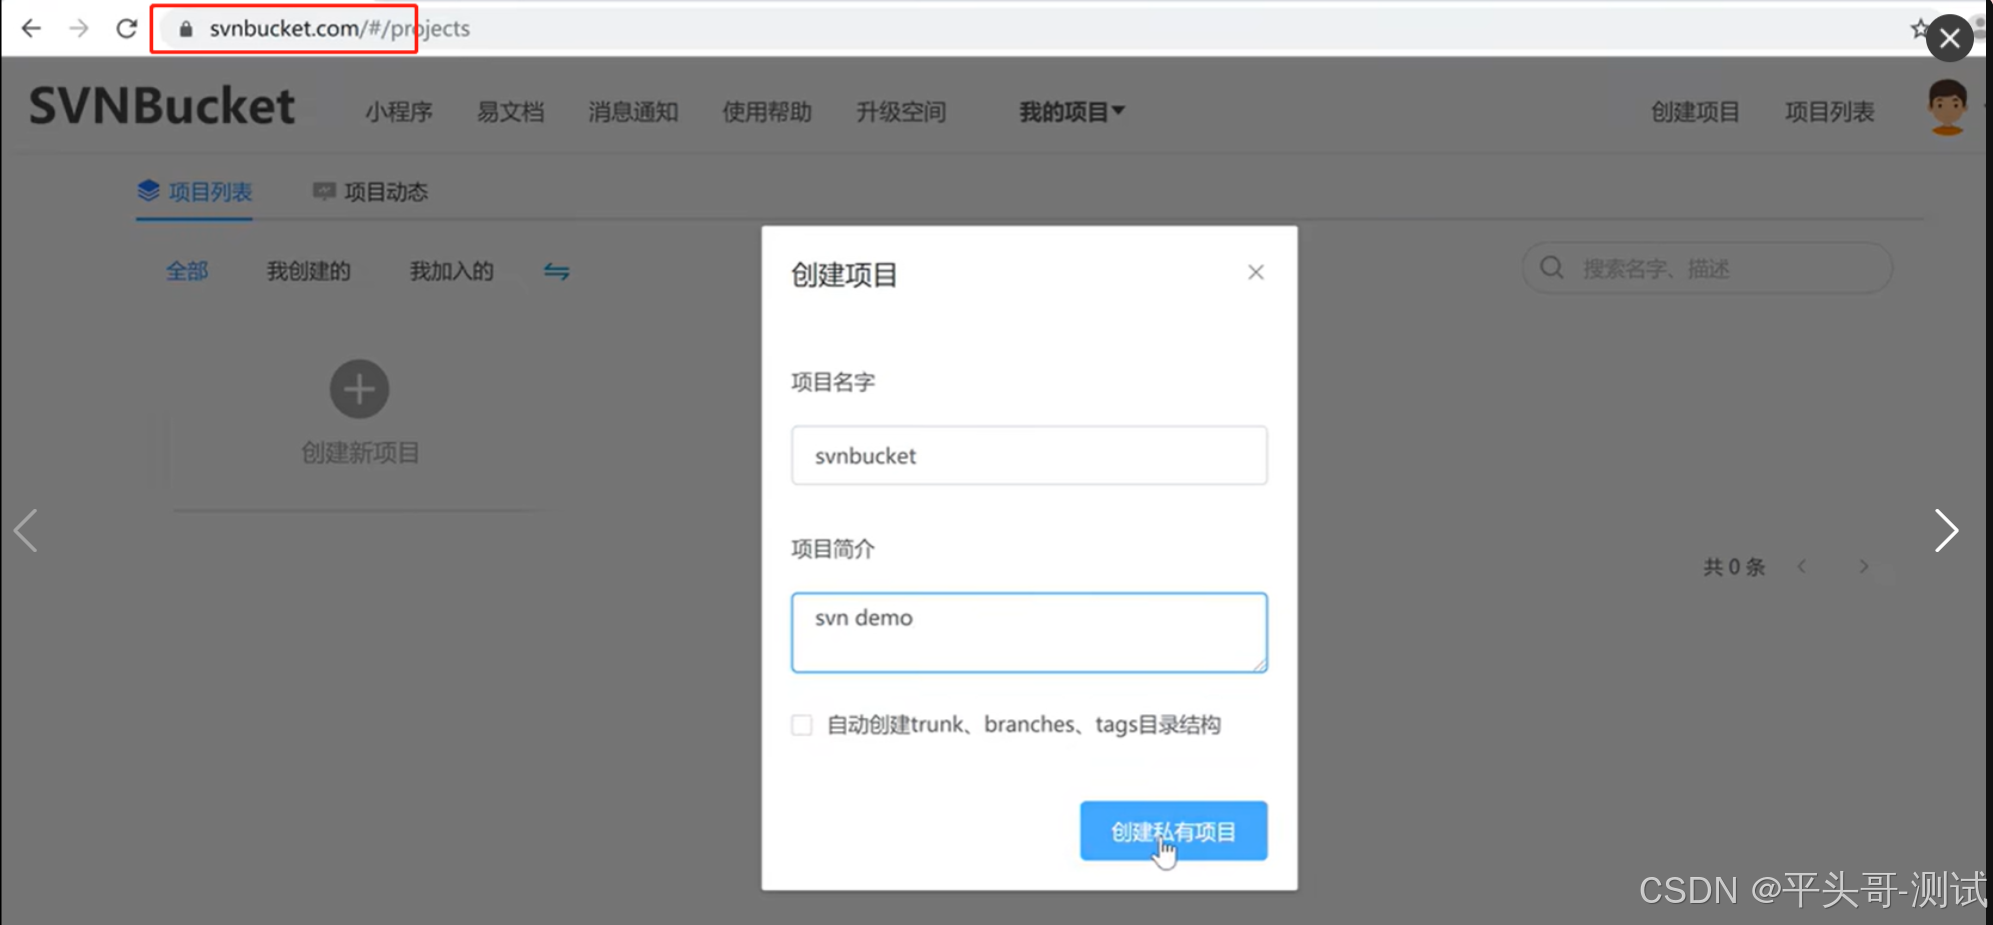Open the 消息通知 menu item

(633, 112)
